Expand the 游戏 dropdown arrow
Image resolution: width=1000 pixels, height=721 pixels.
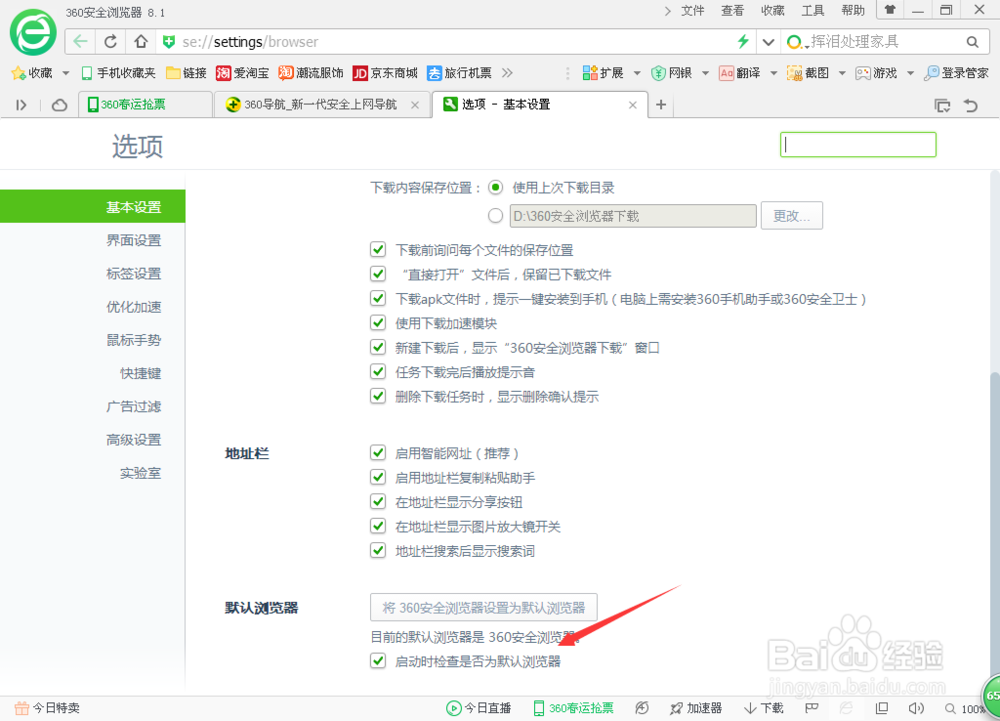point(910,73)
